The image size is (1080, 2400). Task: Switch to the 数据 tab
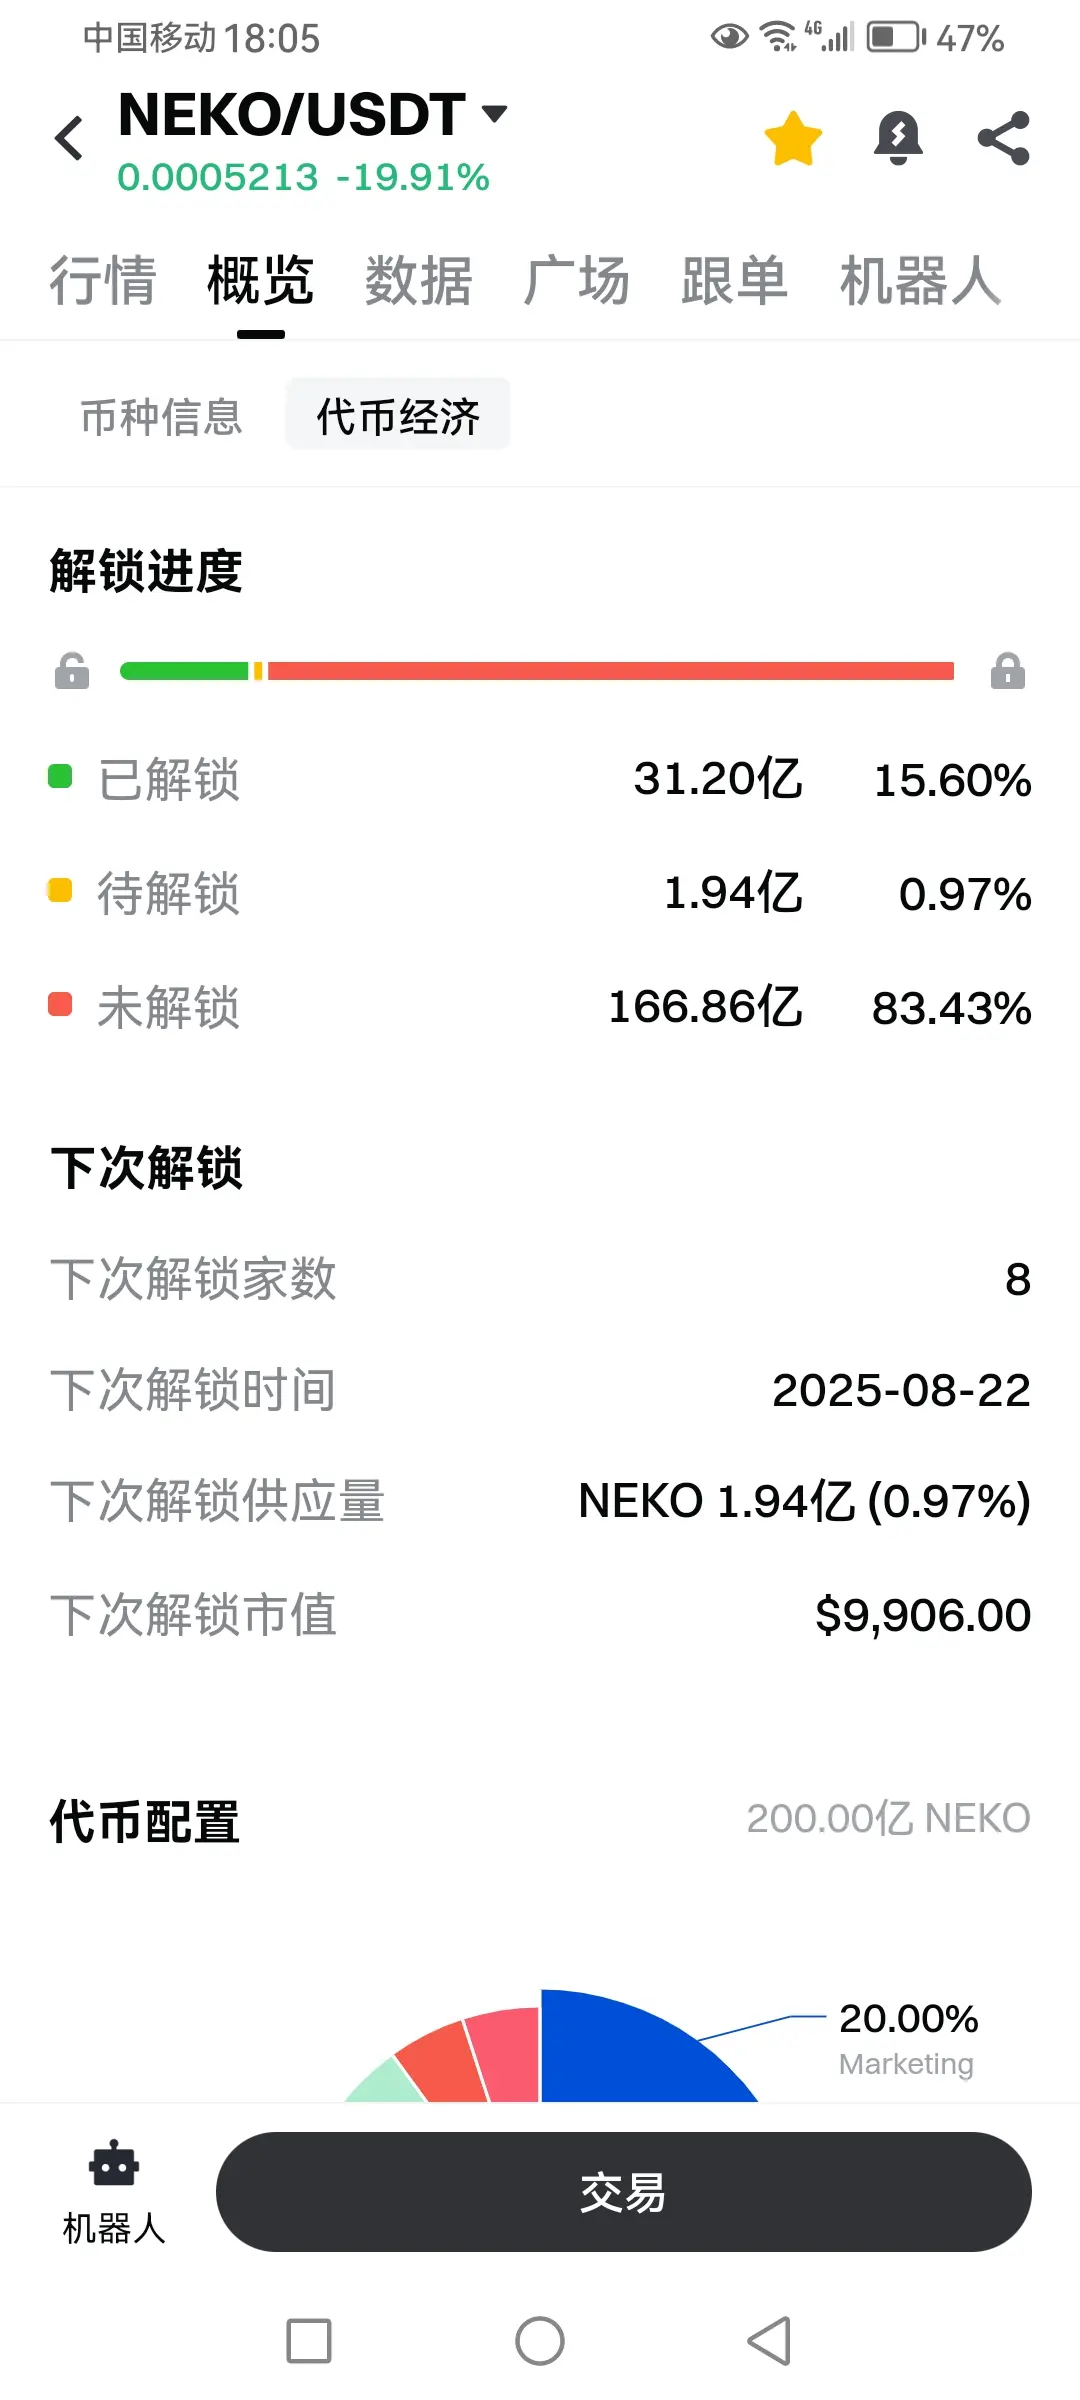[x=419, y=281]
